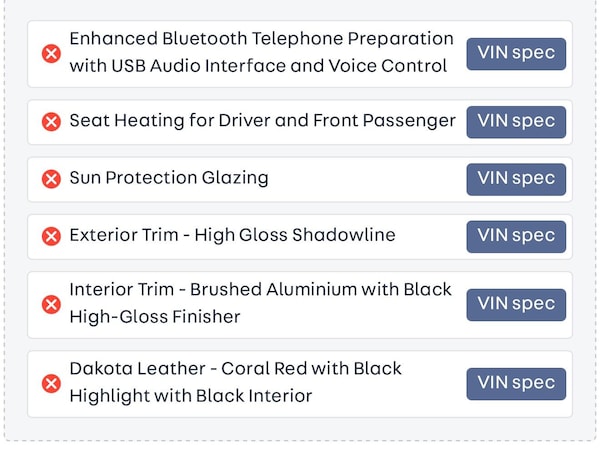Click the Sun Protection Glazing label
This screenshot has height=455, width=600.
click(169, 178)
